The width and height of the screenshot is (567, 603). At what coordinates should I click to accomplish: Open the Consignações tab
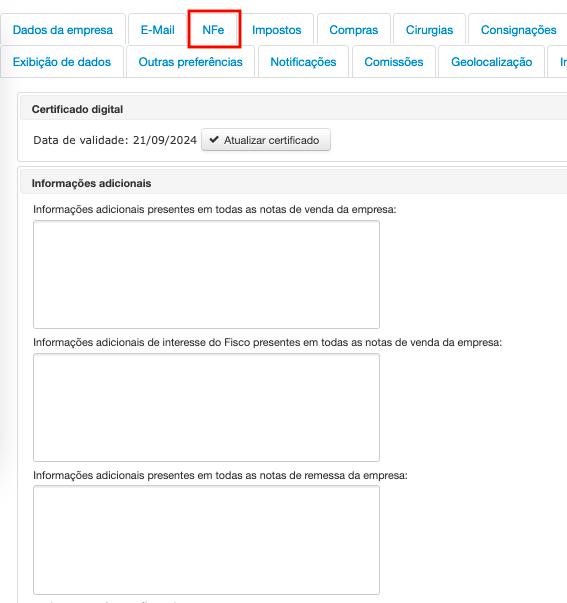pos(518,30)
